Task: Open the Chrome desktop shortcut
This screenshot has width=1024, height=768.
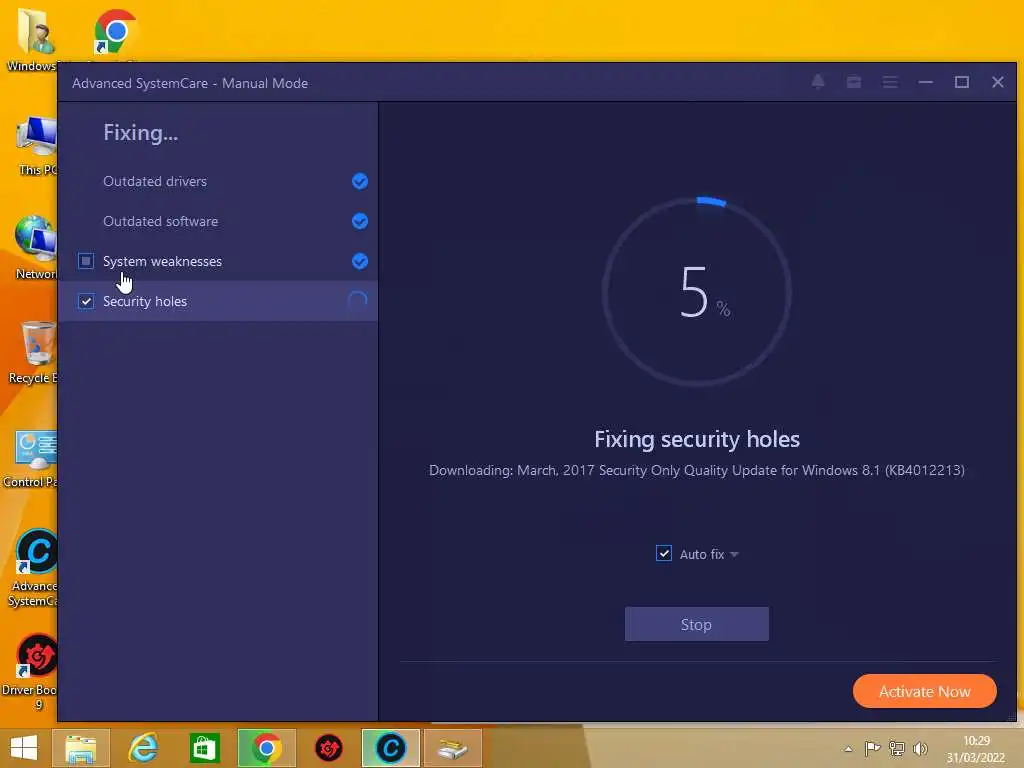Action: (x=114, y=31)
